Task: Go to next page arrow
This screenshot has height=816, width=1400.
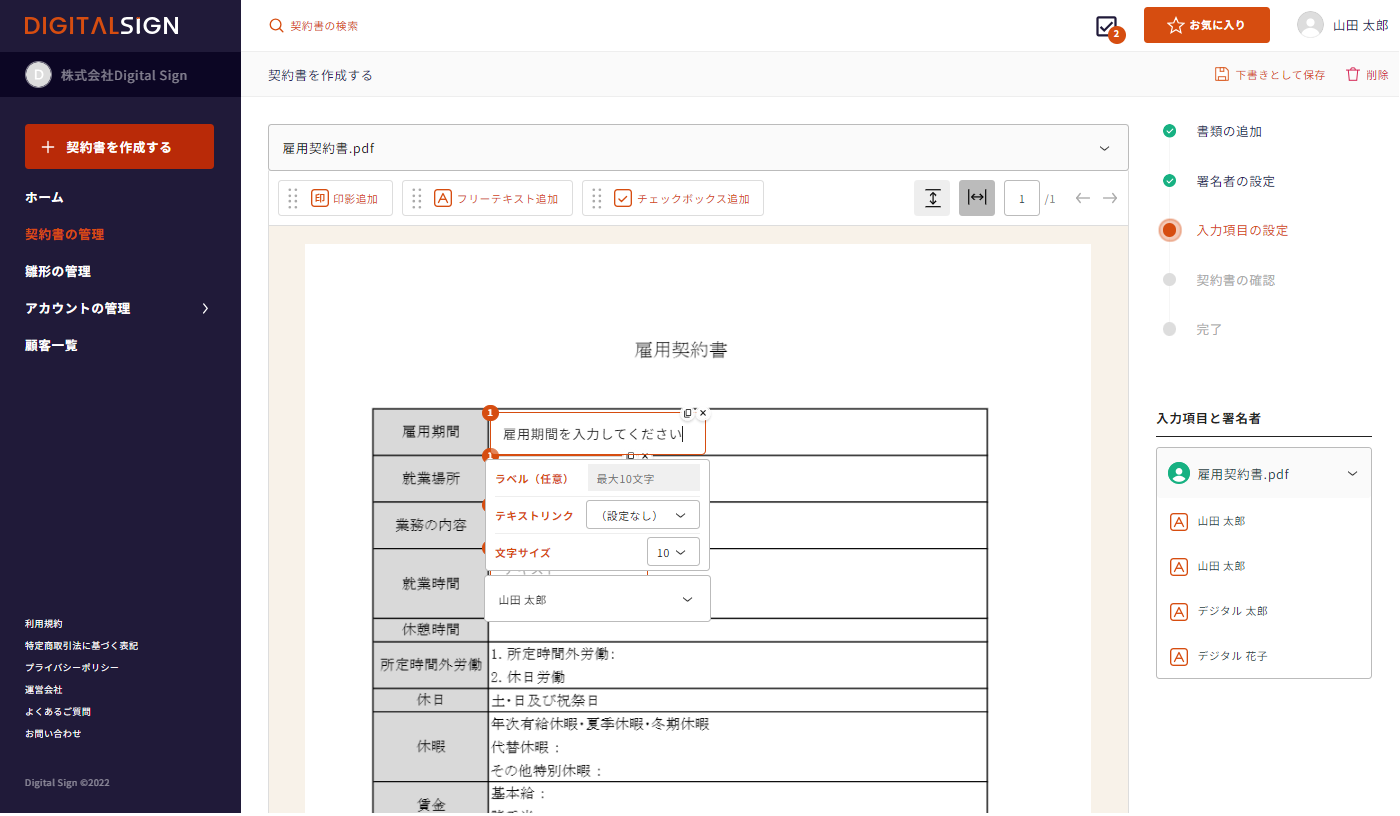Action: 1110,198
